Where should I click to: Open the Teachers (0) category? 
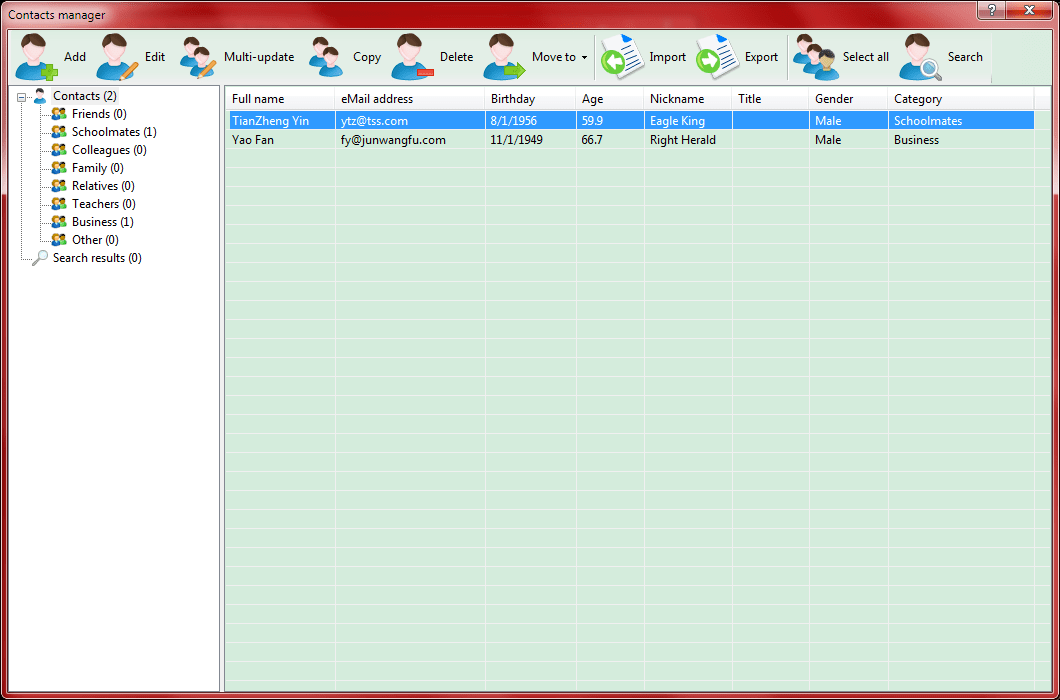click(103, 204)
